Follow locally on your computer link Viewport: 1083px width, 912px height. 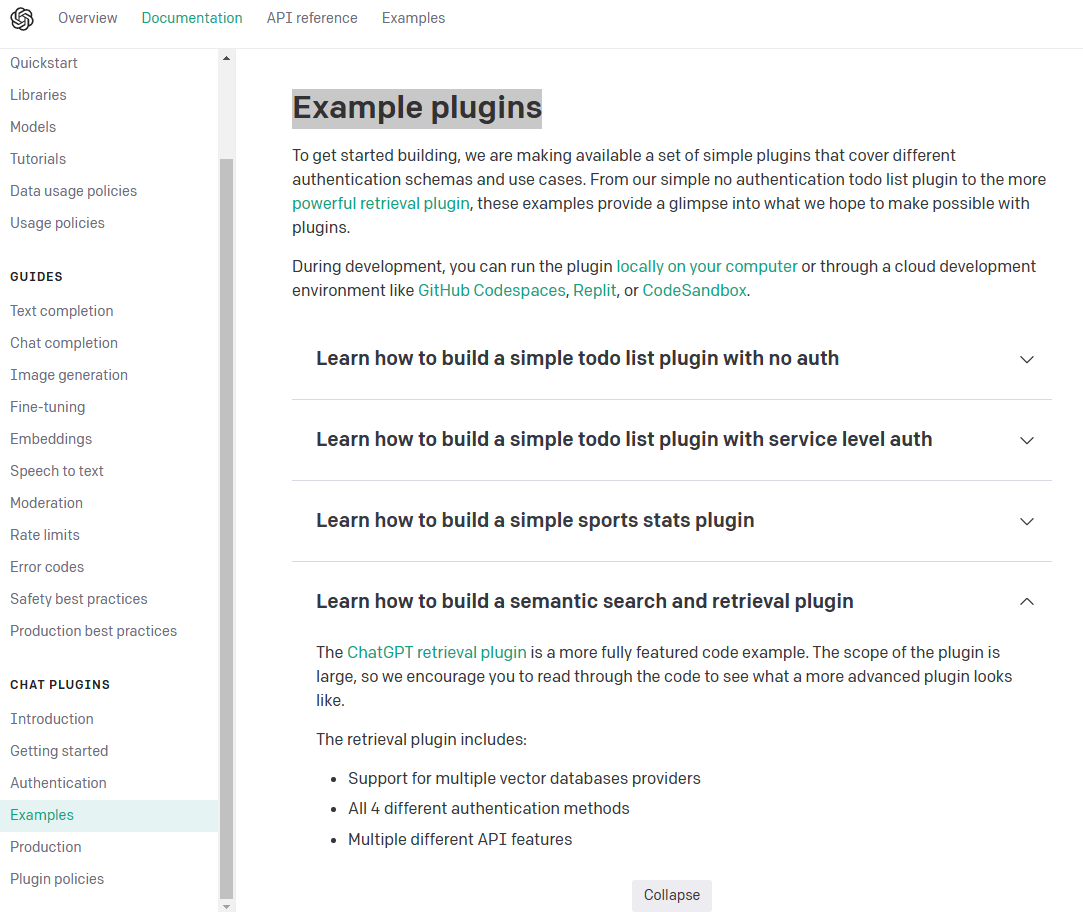point(707,267)
